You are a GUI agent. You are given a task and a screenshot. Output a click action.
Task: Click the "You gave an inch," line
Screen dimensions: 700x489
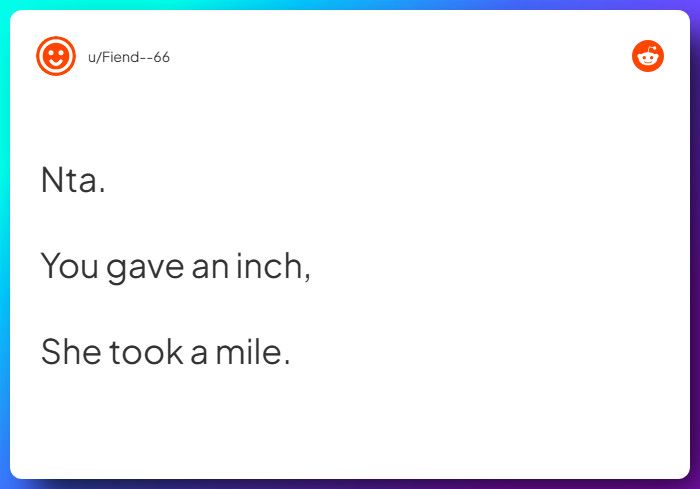pyautogui.click(x=176, y=266)
